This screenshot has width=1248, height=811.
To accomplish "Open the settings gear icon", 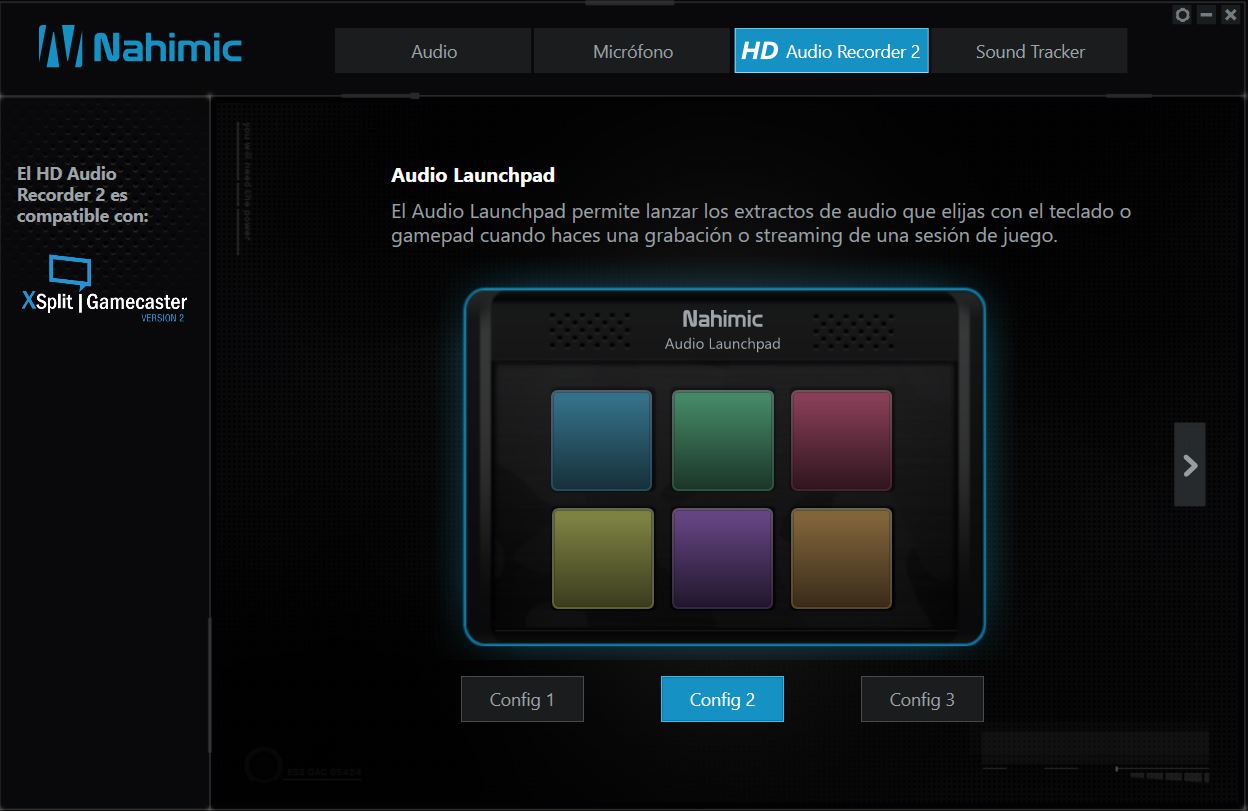I will coord(1183,15).
